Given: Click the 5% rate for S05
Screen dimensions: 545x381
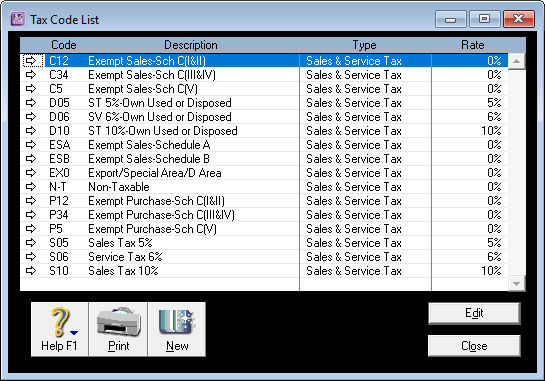Looking at the screenshot, I should (494, 243).
